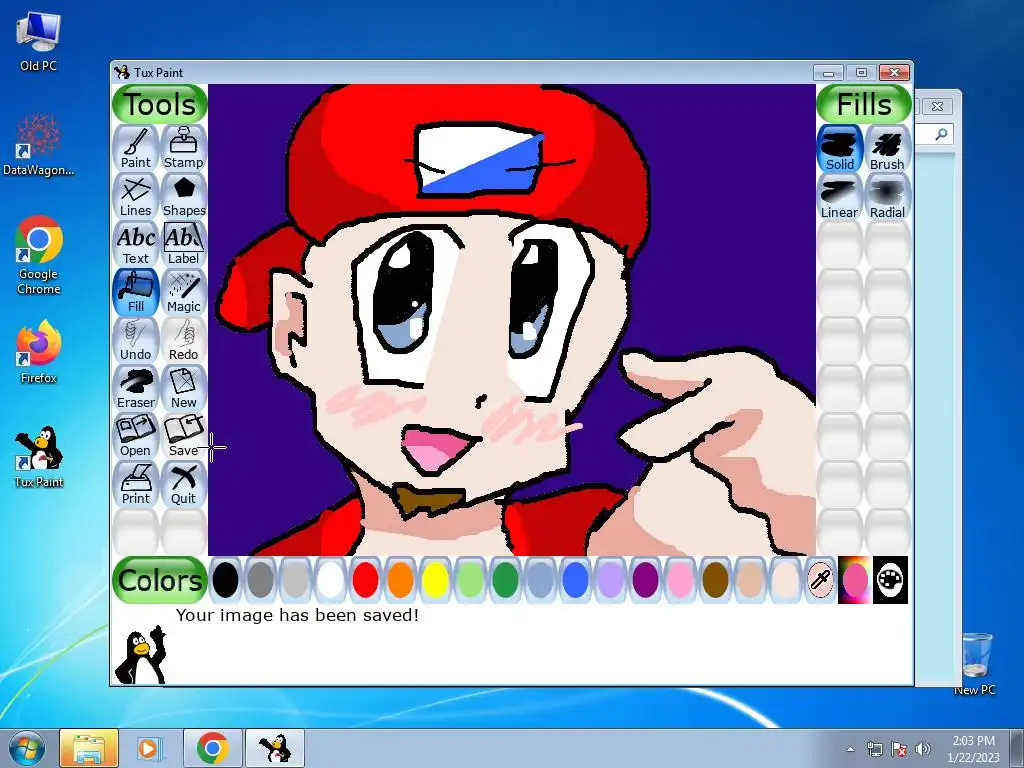Open the Recycle Bin New PC icon

click(x=976, y=664)
